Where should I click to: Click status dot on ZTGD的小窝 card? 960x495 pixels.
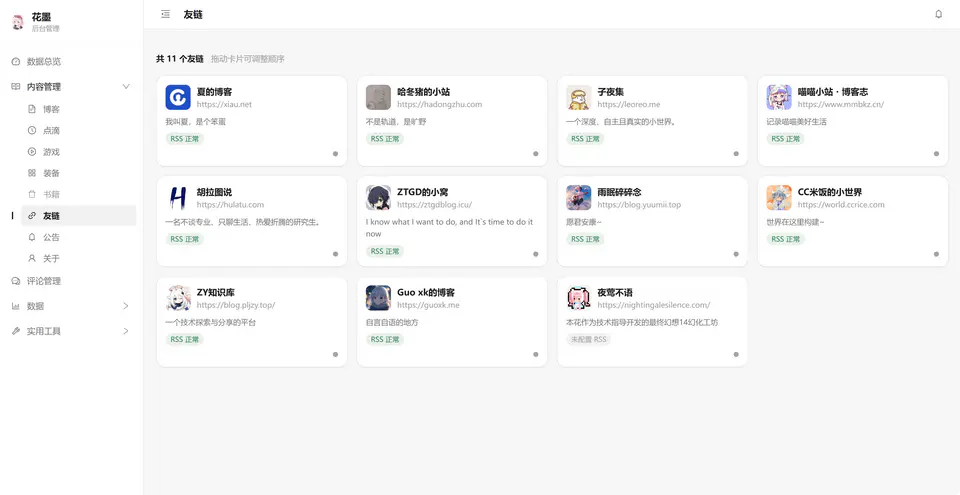click(x=536, y=254)
